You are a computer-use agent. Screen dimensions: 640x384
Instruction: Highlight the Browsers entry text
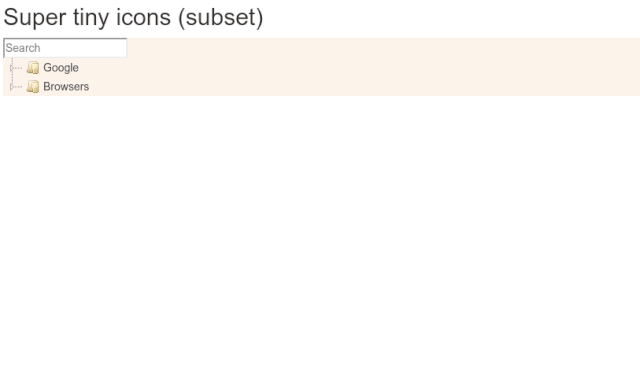[x=66, y=87]
